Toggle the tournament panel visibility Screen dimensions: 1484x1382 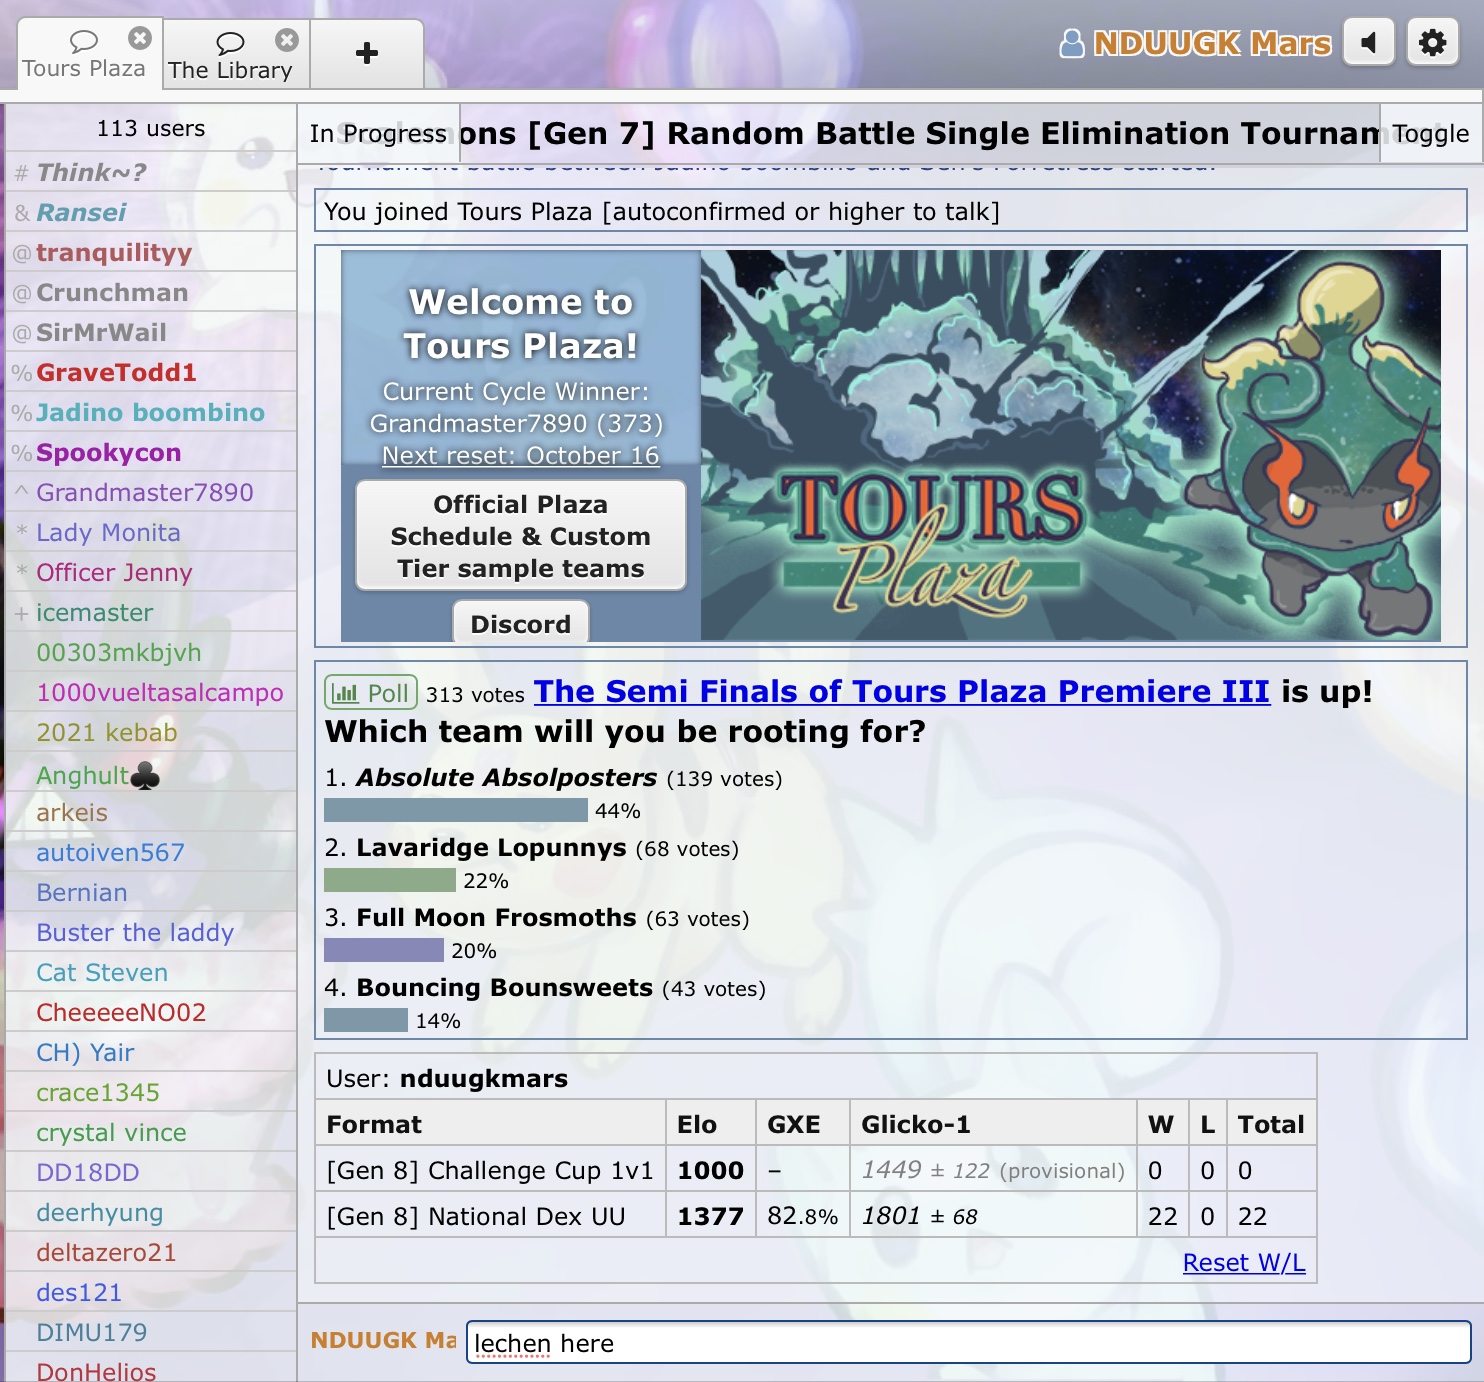point(1430,133)
